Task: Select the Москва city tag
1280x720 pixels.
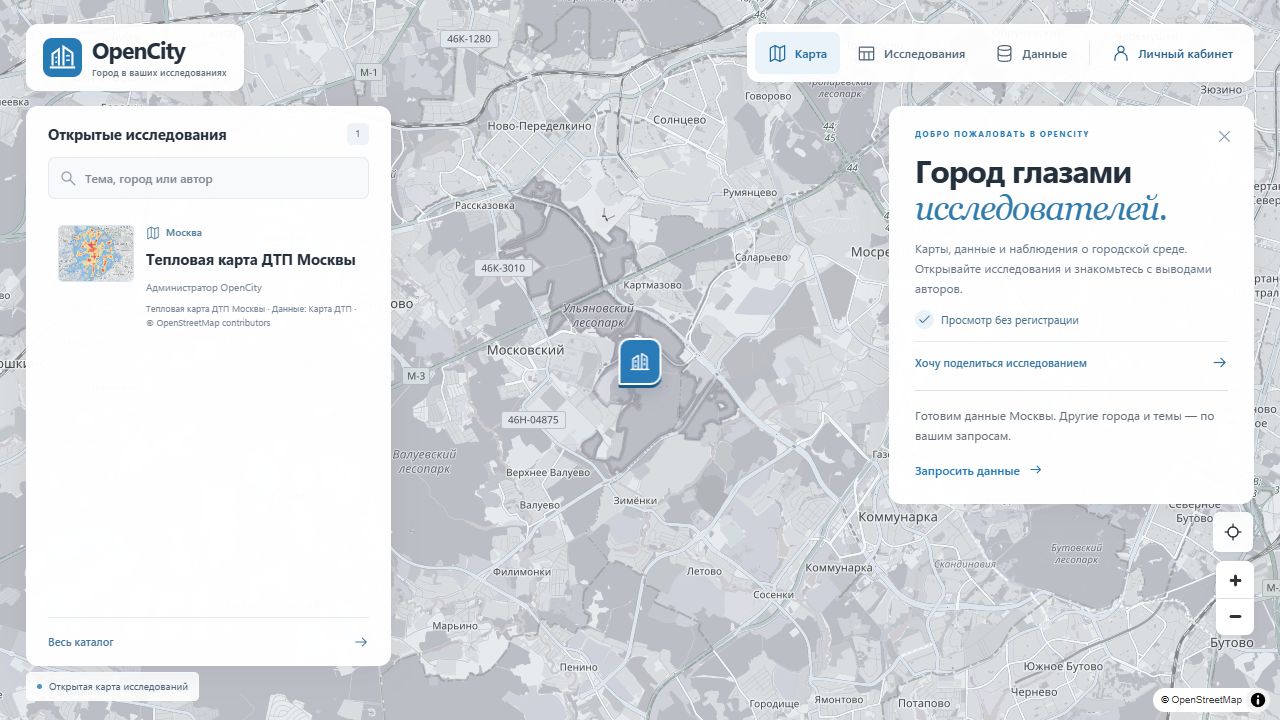Action: click(x=174, y=233)
